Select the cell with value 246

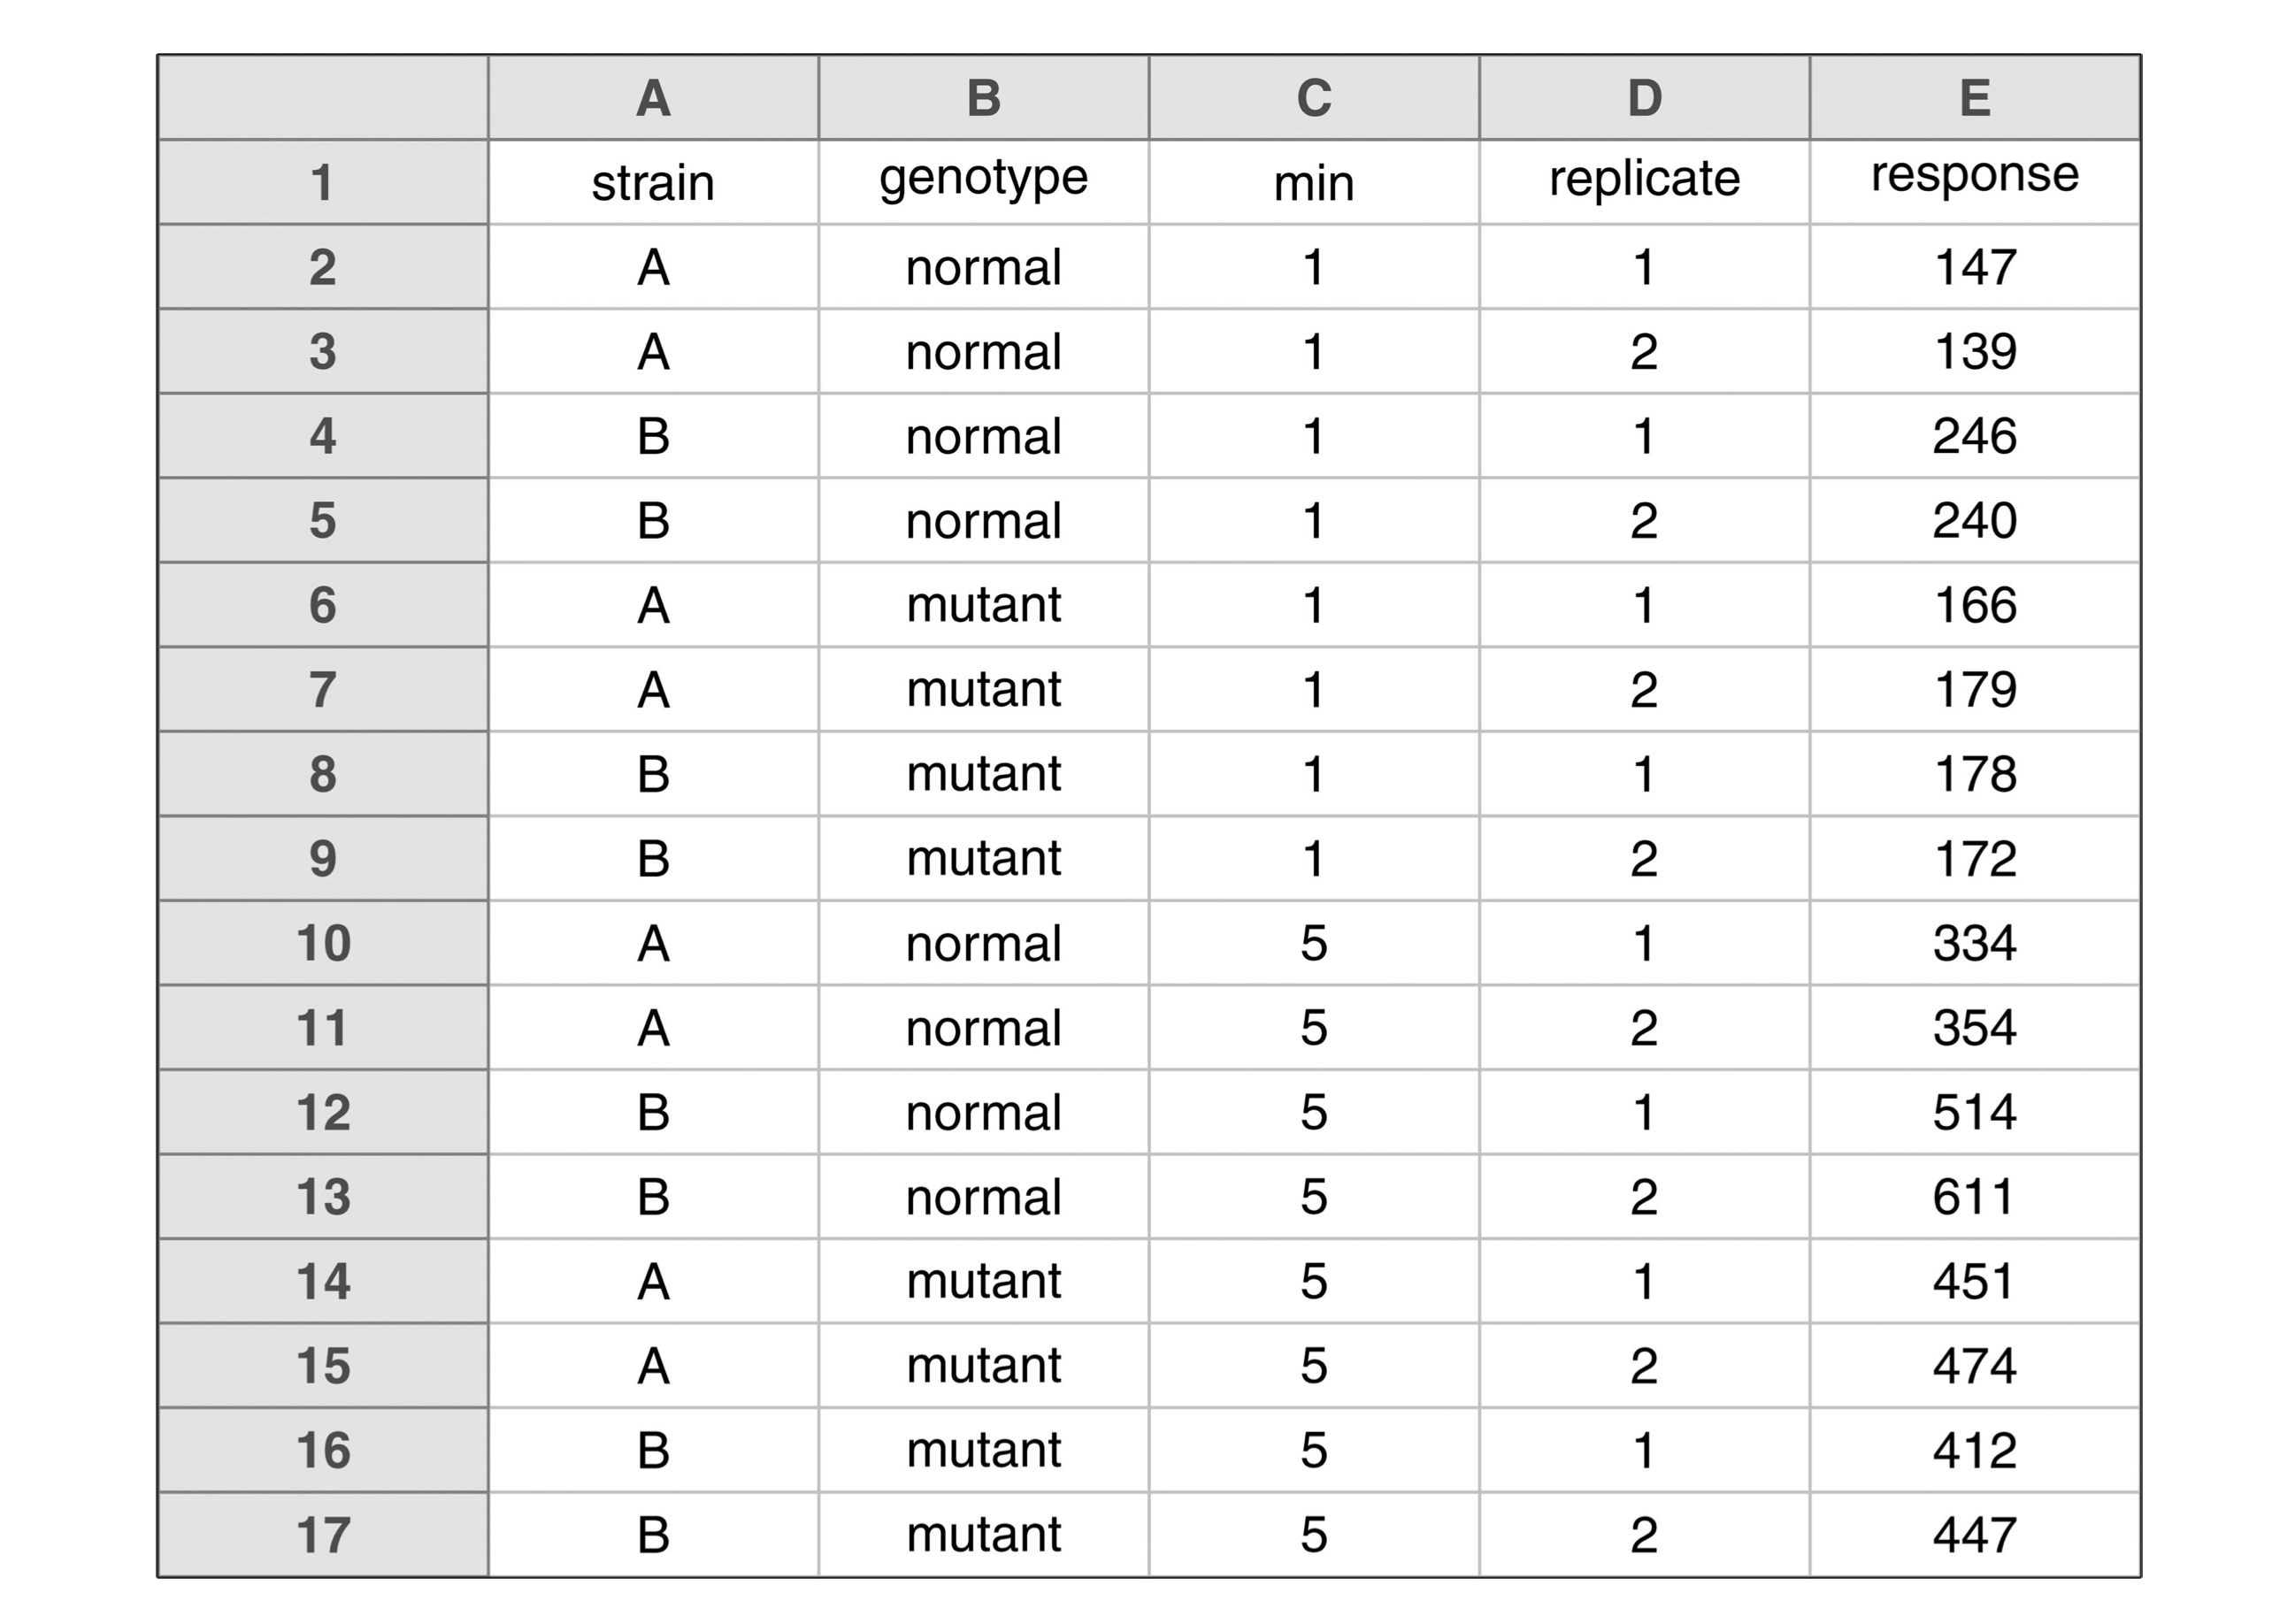(1974, 436)
